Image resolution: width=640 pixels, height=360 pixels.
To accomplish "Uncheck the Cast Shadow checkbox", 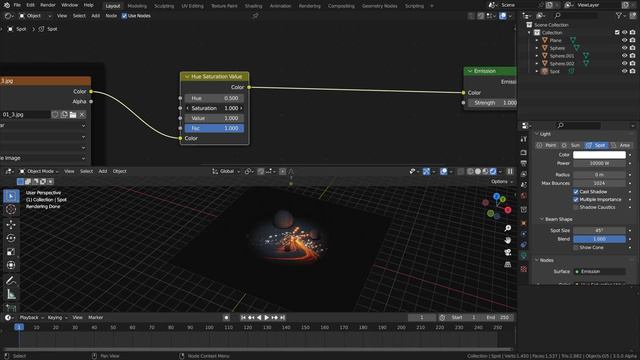I will click(x=576, y=192).
